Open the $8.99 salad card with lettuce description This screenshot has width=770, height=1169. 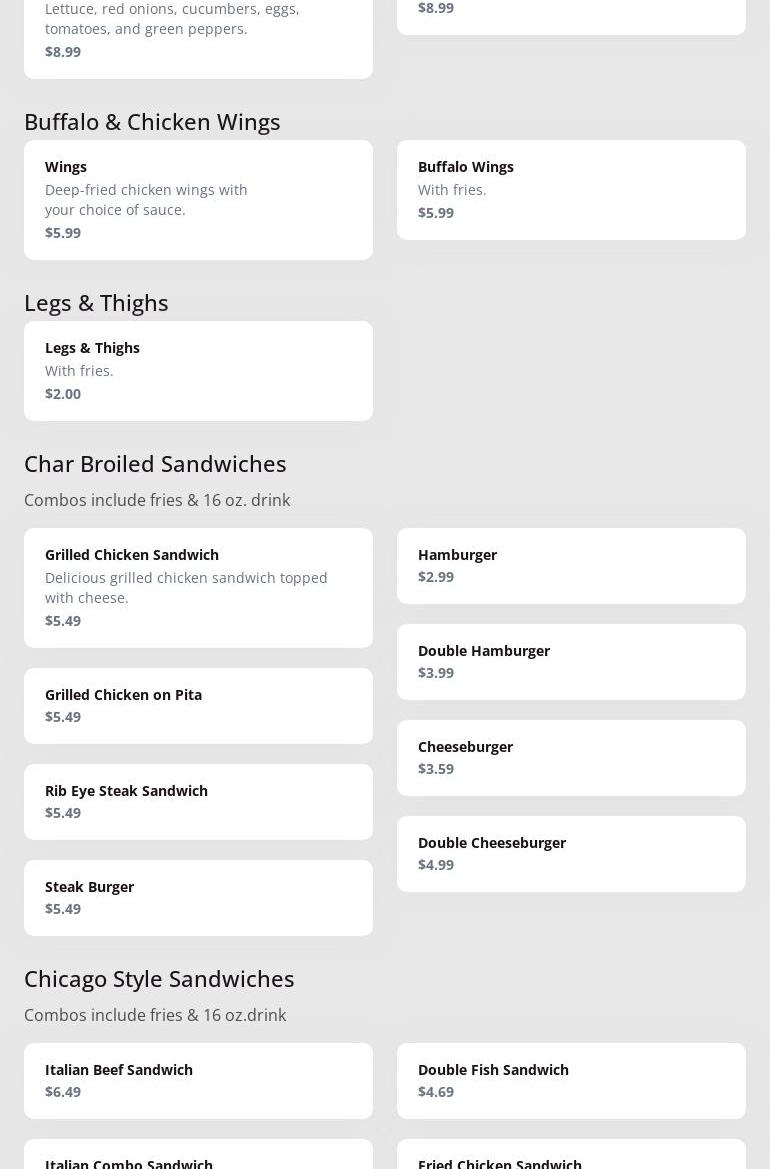coord(198,35)
